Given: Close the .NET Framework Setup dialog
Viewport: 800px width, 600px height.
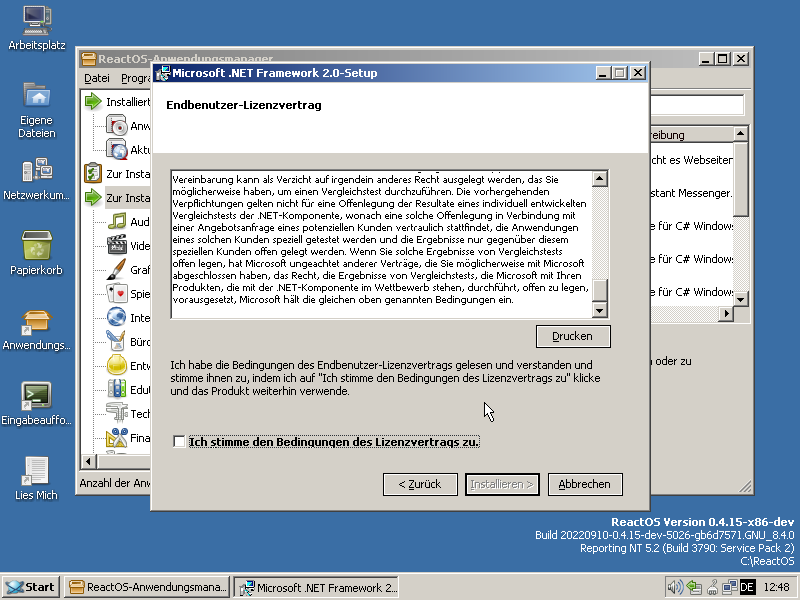Looking at the screenshot, I should tap(637, 73).
